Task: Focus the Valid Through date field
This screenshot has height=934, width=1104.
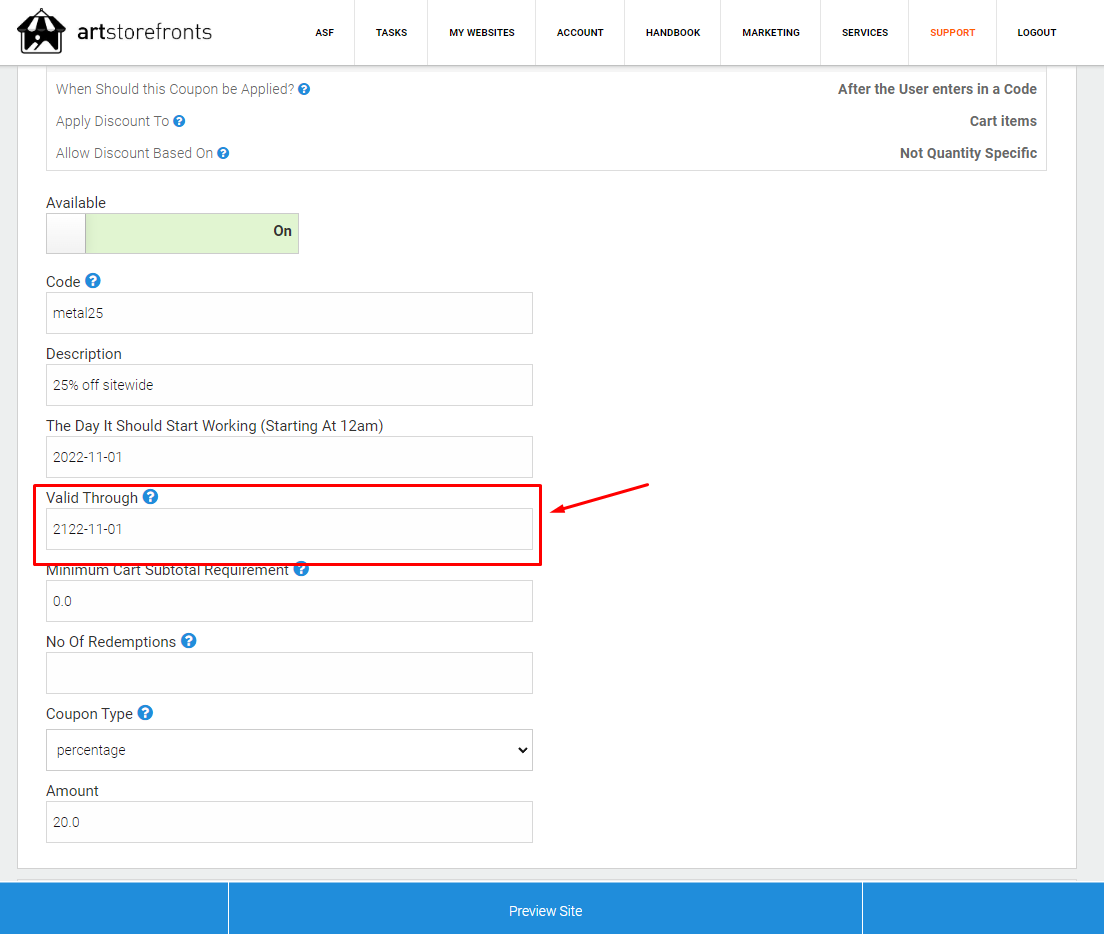Action: click(289, 529)
